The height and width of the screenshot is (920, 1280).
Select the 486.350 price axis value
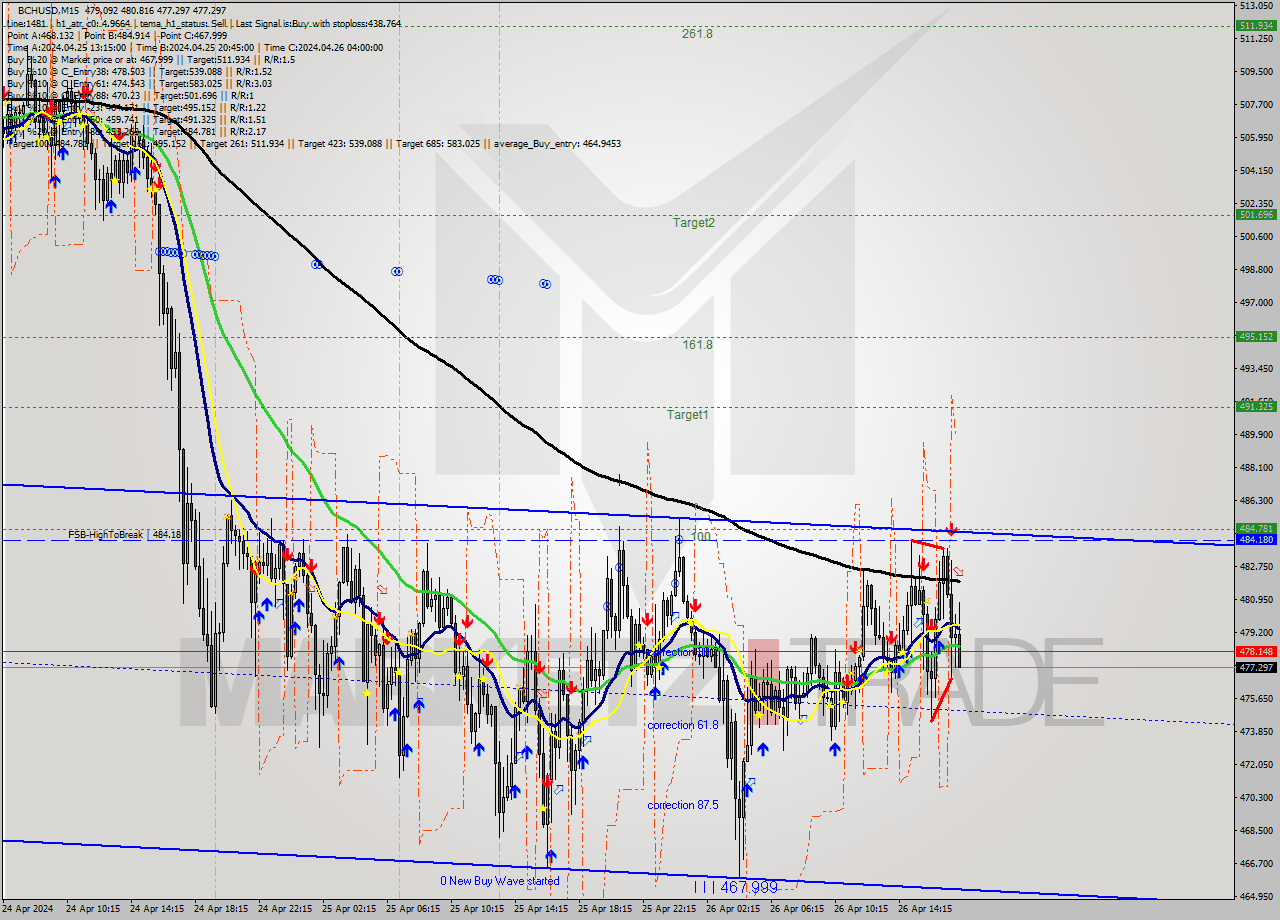(x=1255, y=501)
